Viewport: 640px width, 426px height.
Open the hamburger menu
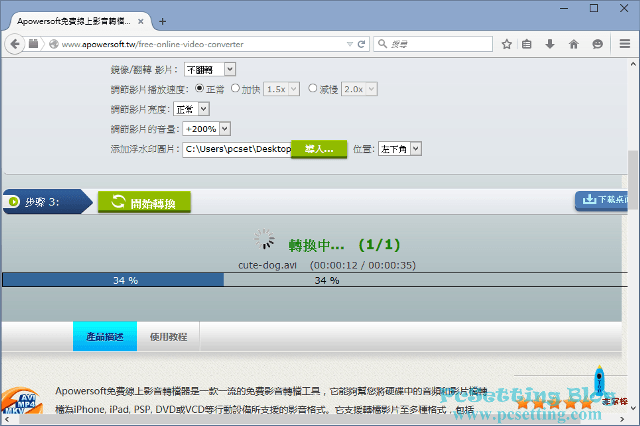point(624,44)
